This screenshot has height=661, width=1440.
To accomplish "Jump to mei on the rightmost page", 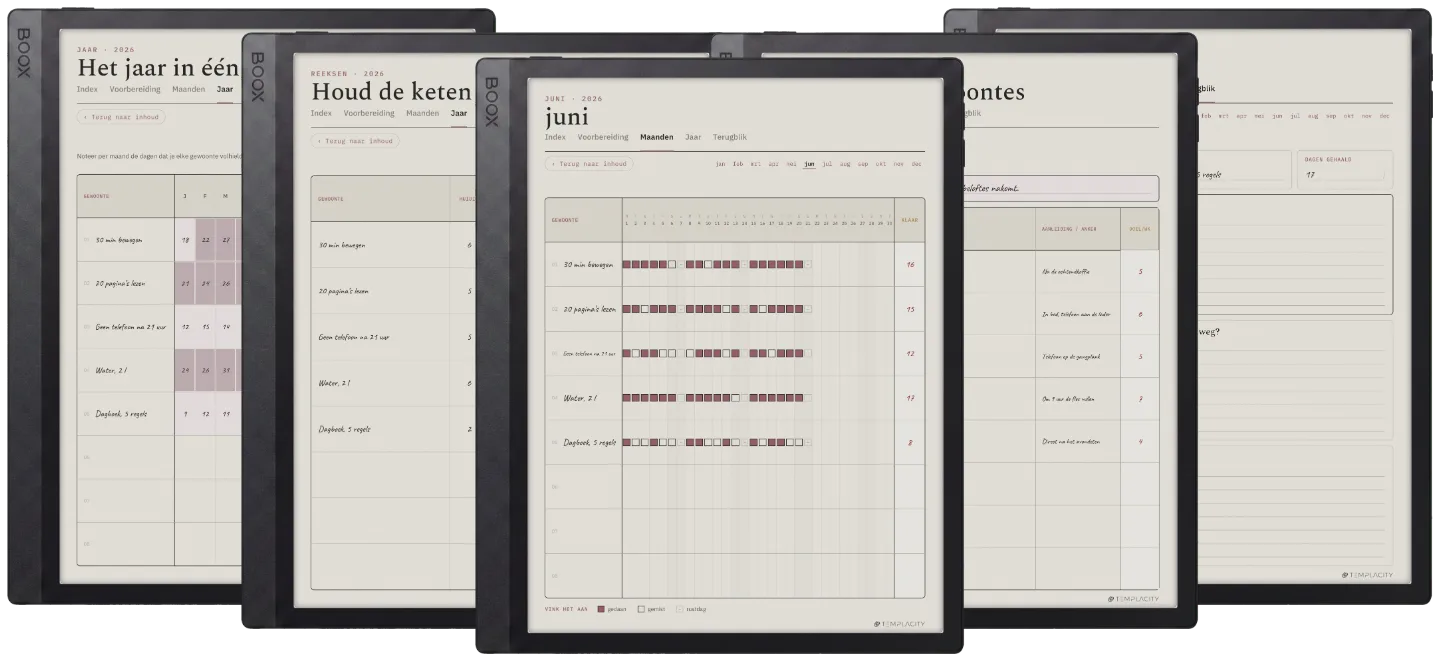I will 1259,116.
